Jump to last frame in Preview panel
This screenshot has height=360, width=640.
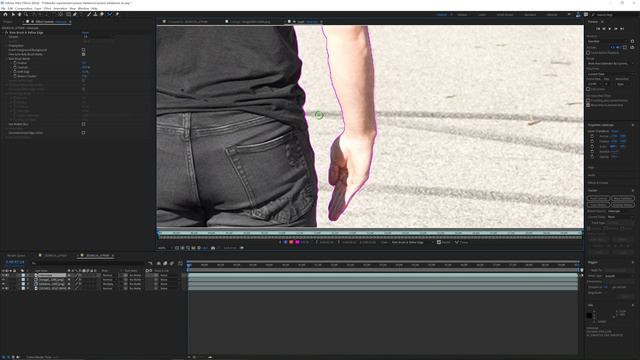click(x=622, y=29)
